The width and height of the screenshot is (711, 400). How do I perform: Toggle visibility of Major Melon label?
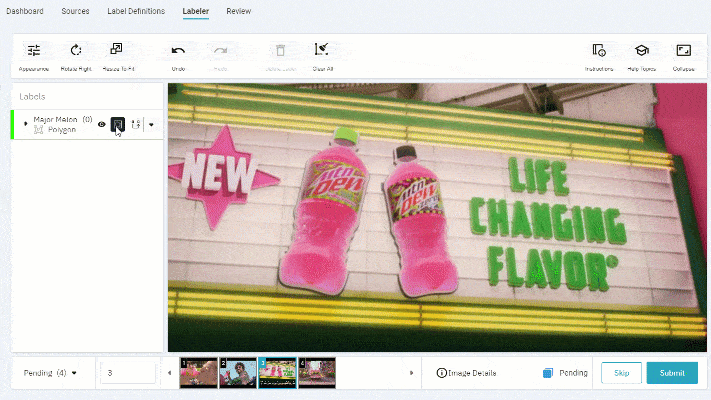101,124
